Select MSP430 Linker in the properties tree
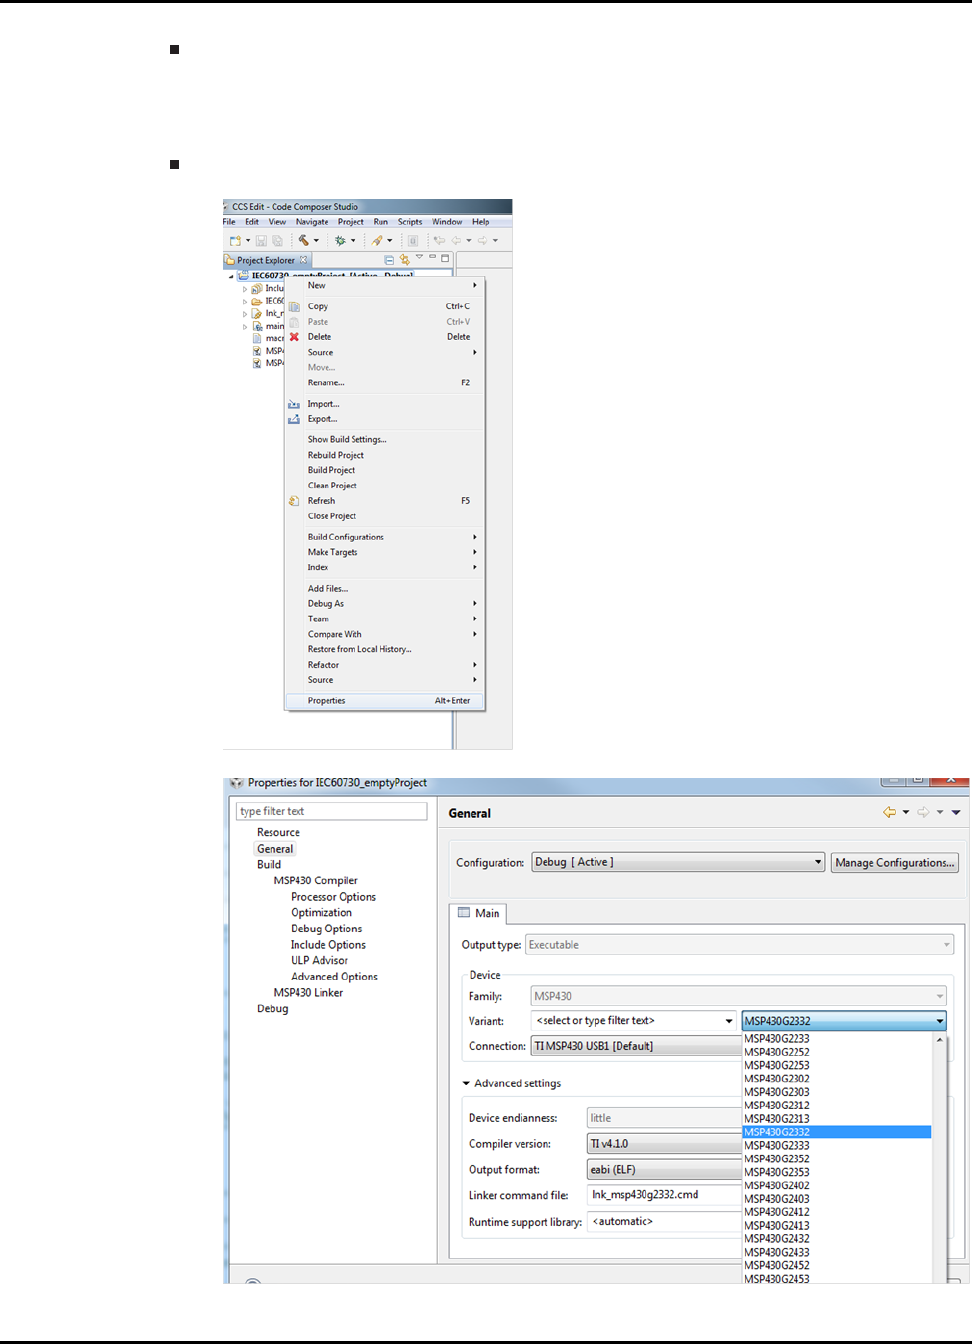This screenshot has height=1344, width=972. pyautogui.click(x=308, y=993)
